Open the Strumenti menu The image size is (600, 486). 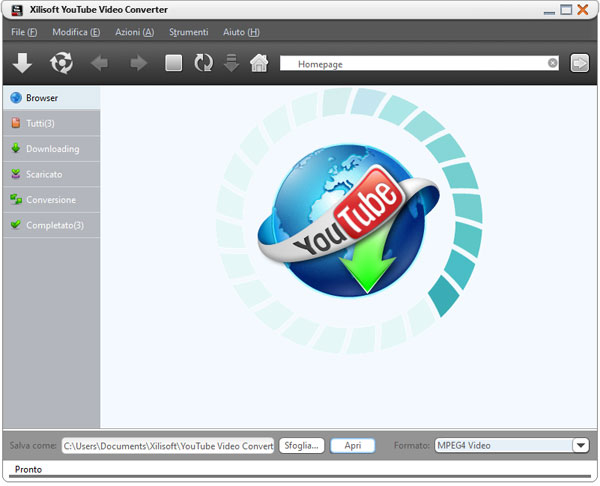[x=189, y=32]
